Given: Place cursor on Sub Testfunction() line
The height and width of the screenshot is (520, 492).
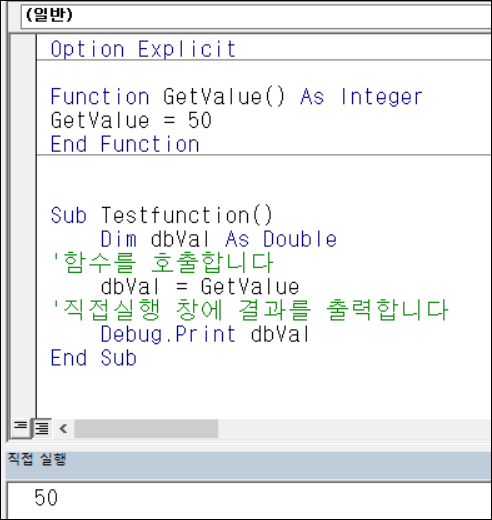Looking at the screenshot, I should point(162,215).
